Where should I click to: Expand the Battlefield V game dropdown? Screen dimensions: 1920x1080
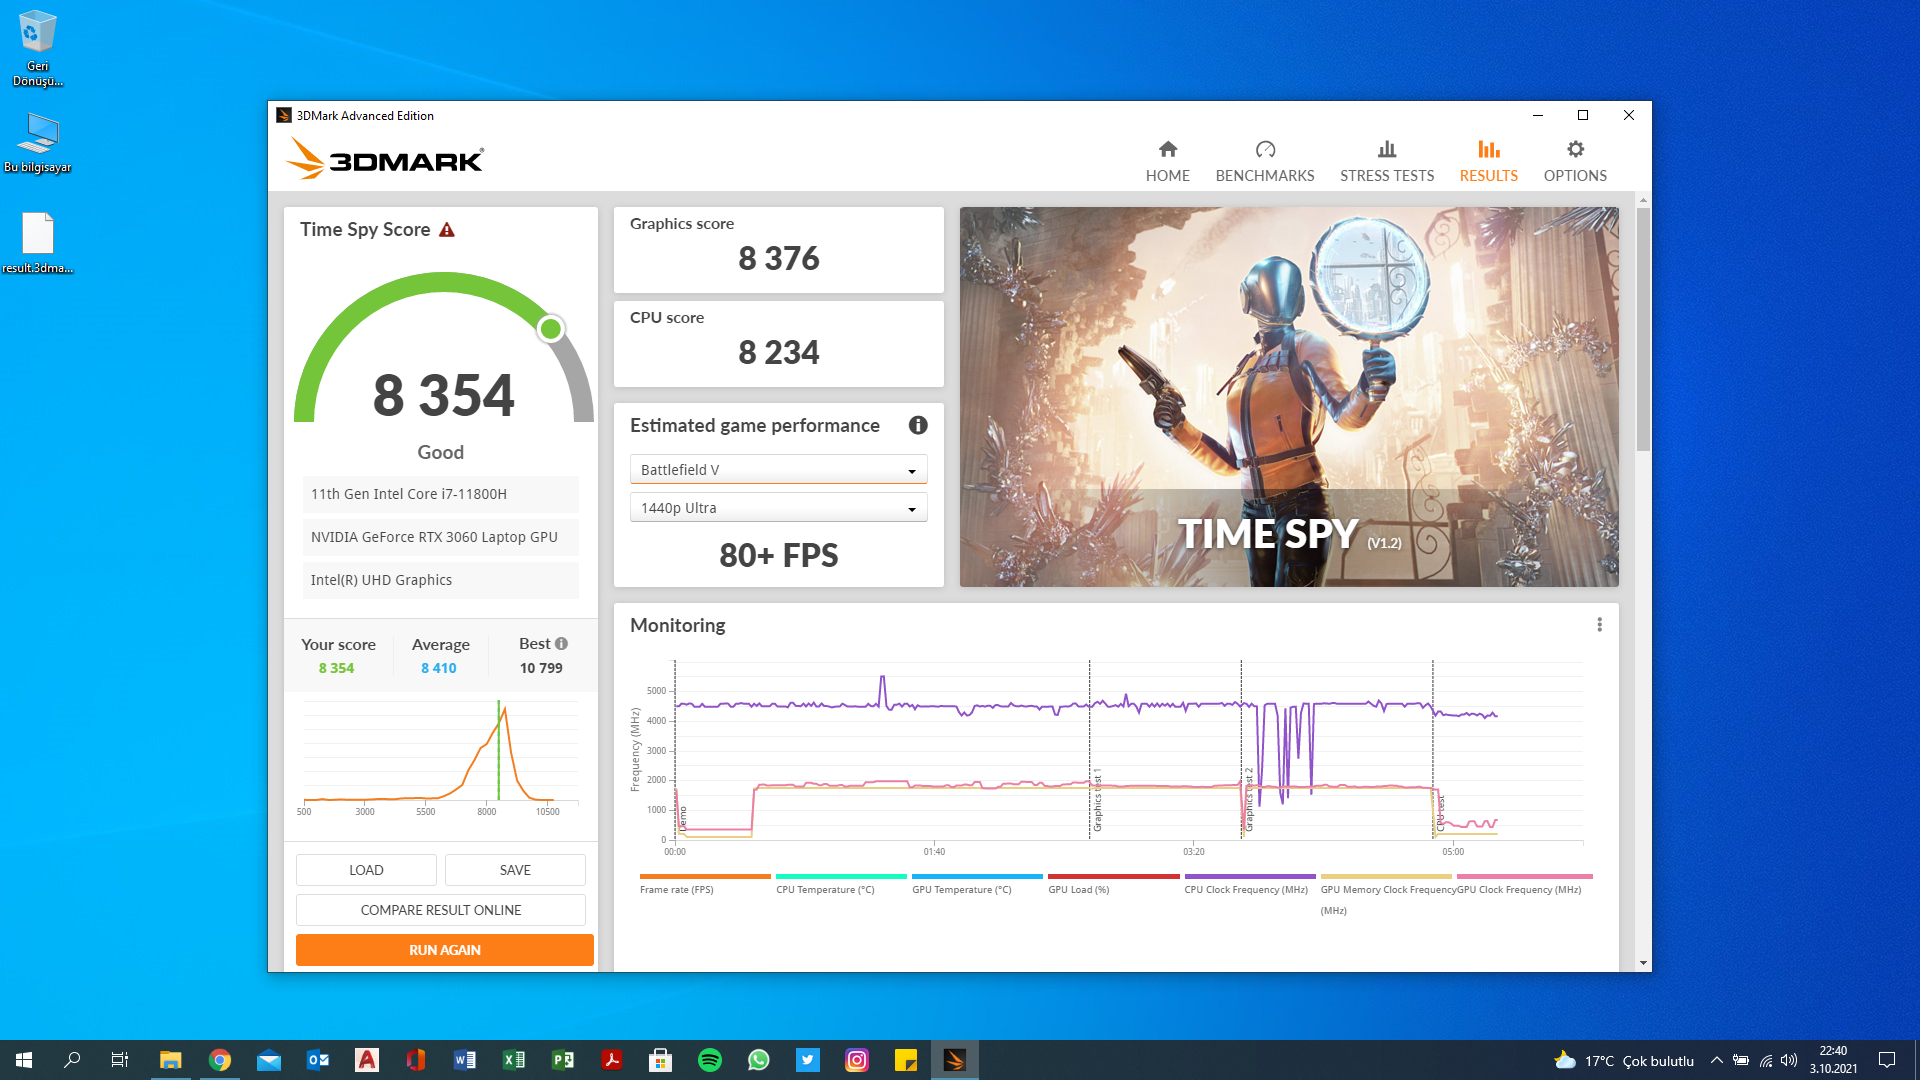[x=778, y=470]
